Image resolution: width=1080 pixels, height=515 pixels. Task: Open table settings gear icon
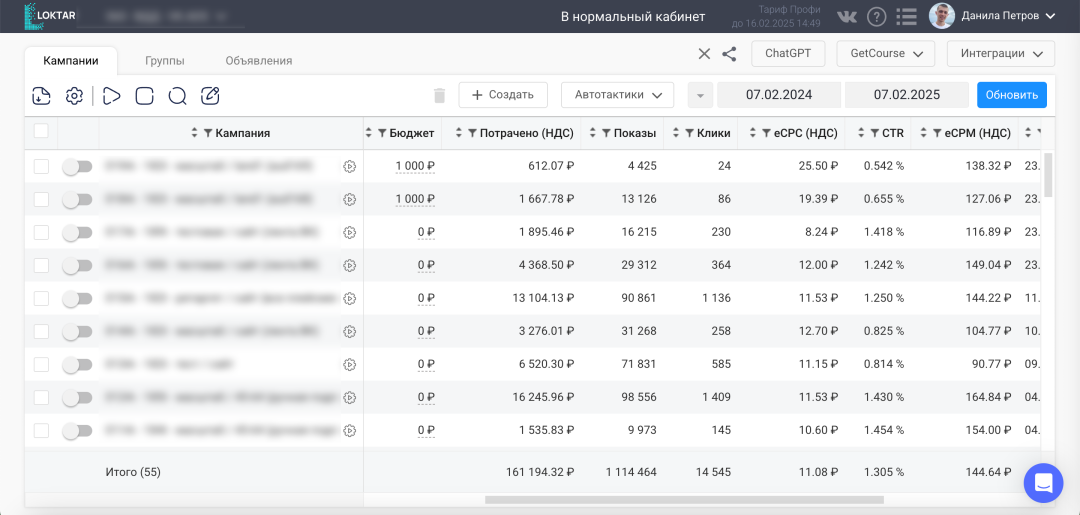[x=74, y=96]
